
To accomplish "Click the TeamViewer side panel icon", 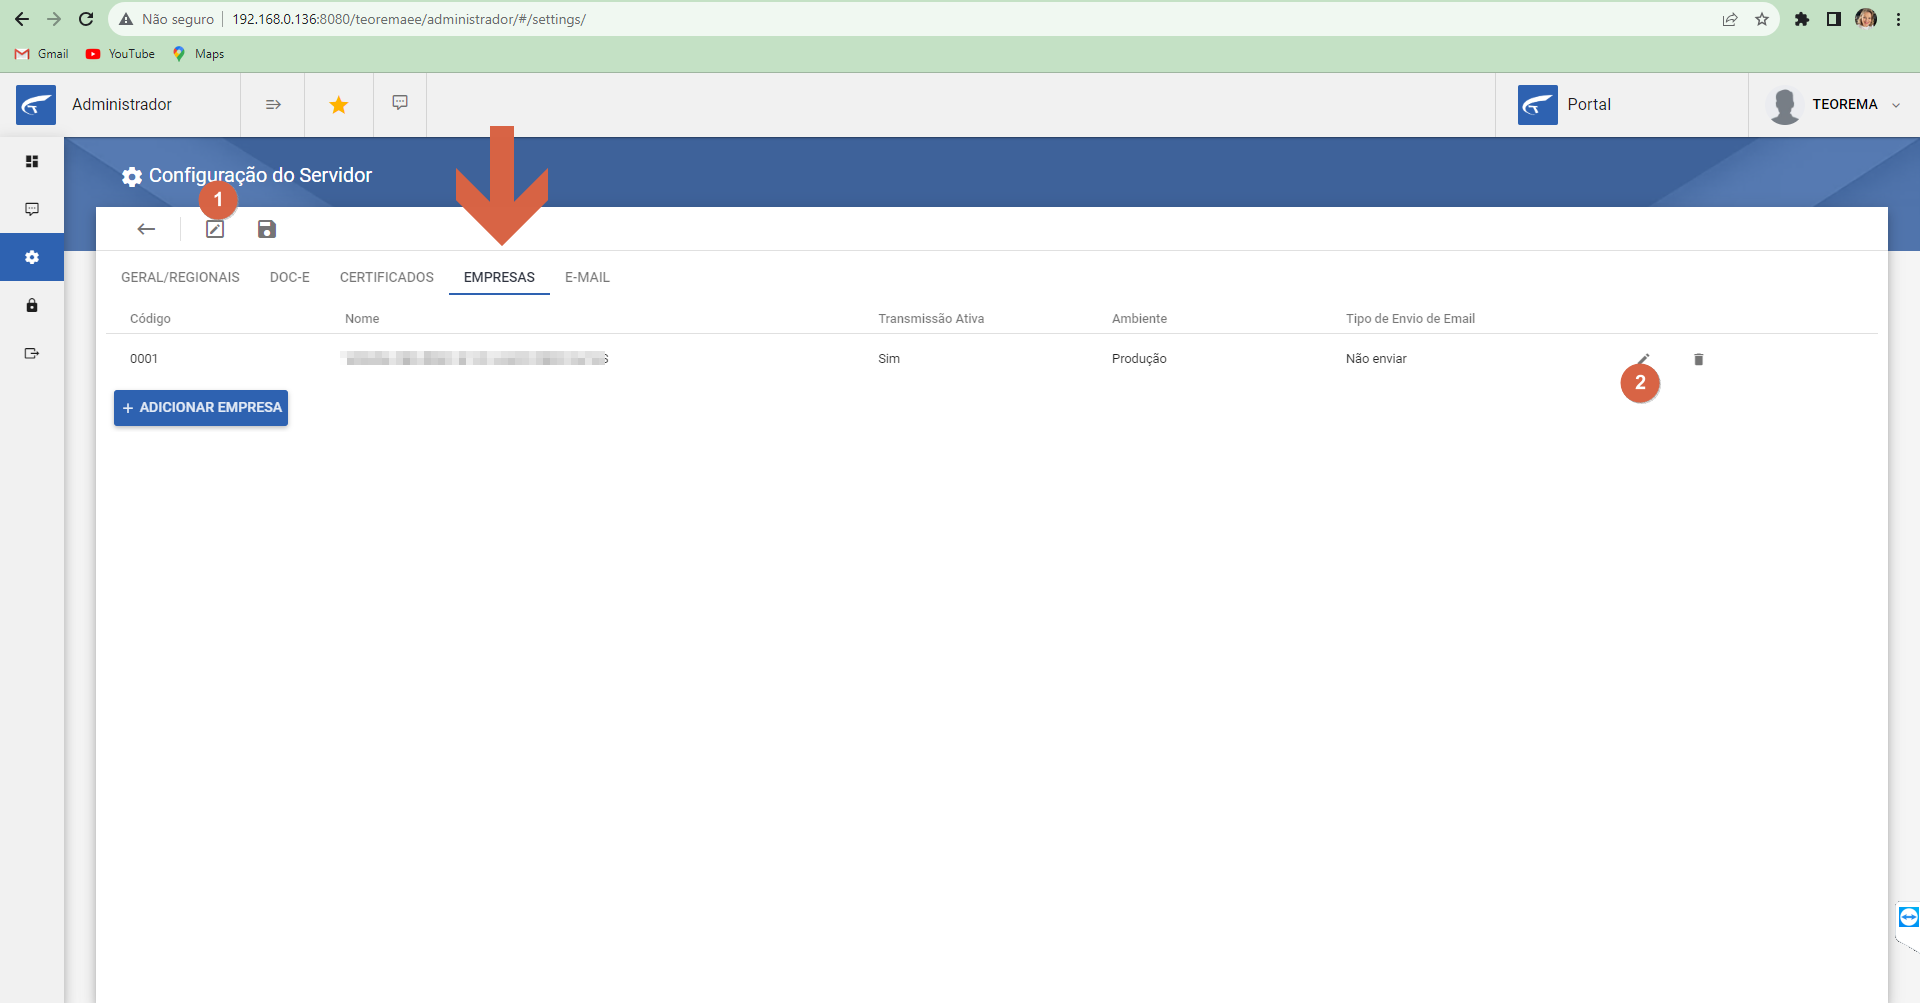I will click(x=1908, y=917).
